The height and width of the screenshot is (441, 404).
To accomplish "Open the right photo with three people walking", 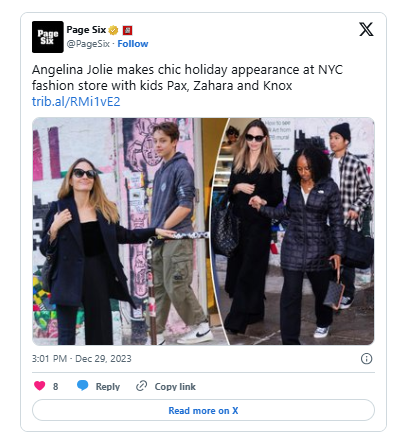I will 293,231.
